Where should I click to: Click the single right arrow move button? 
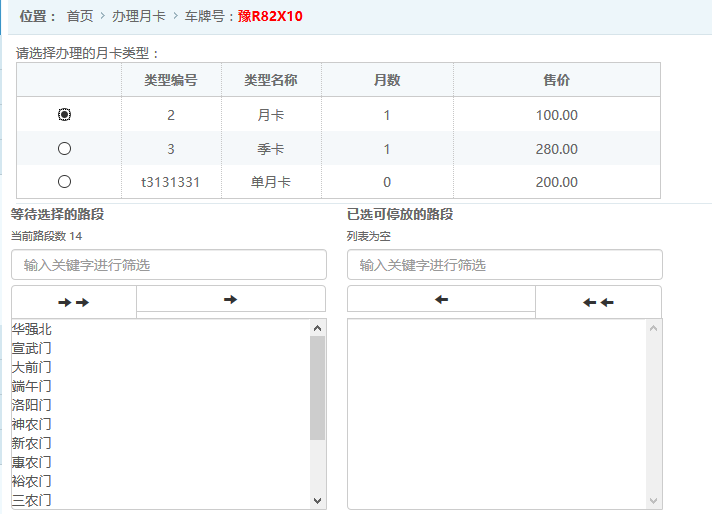230,299
